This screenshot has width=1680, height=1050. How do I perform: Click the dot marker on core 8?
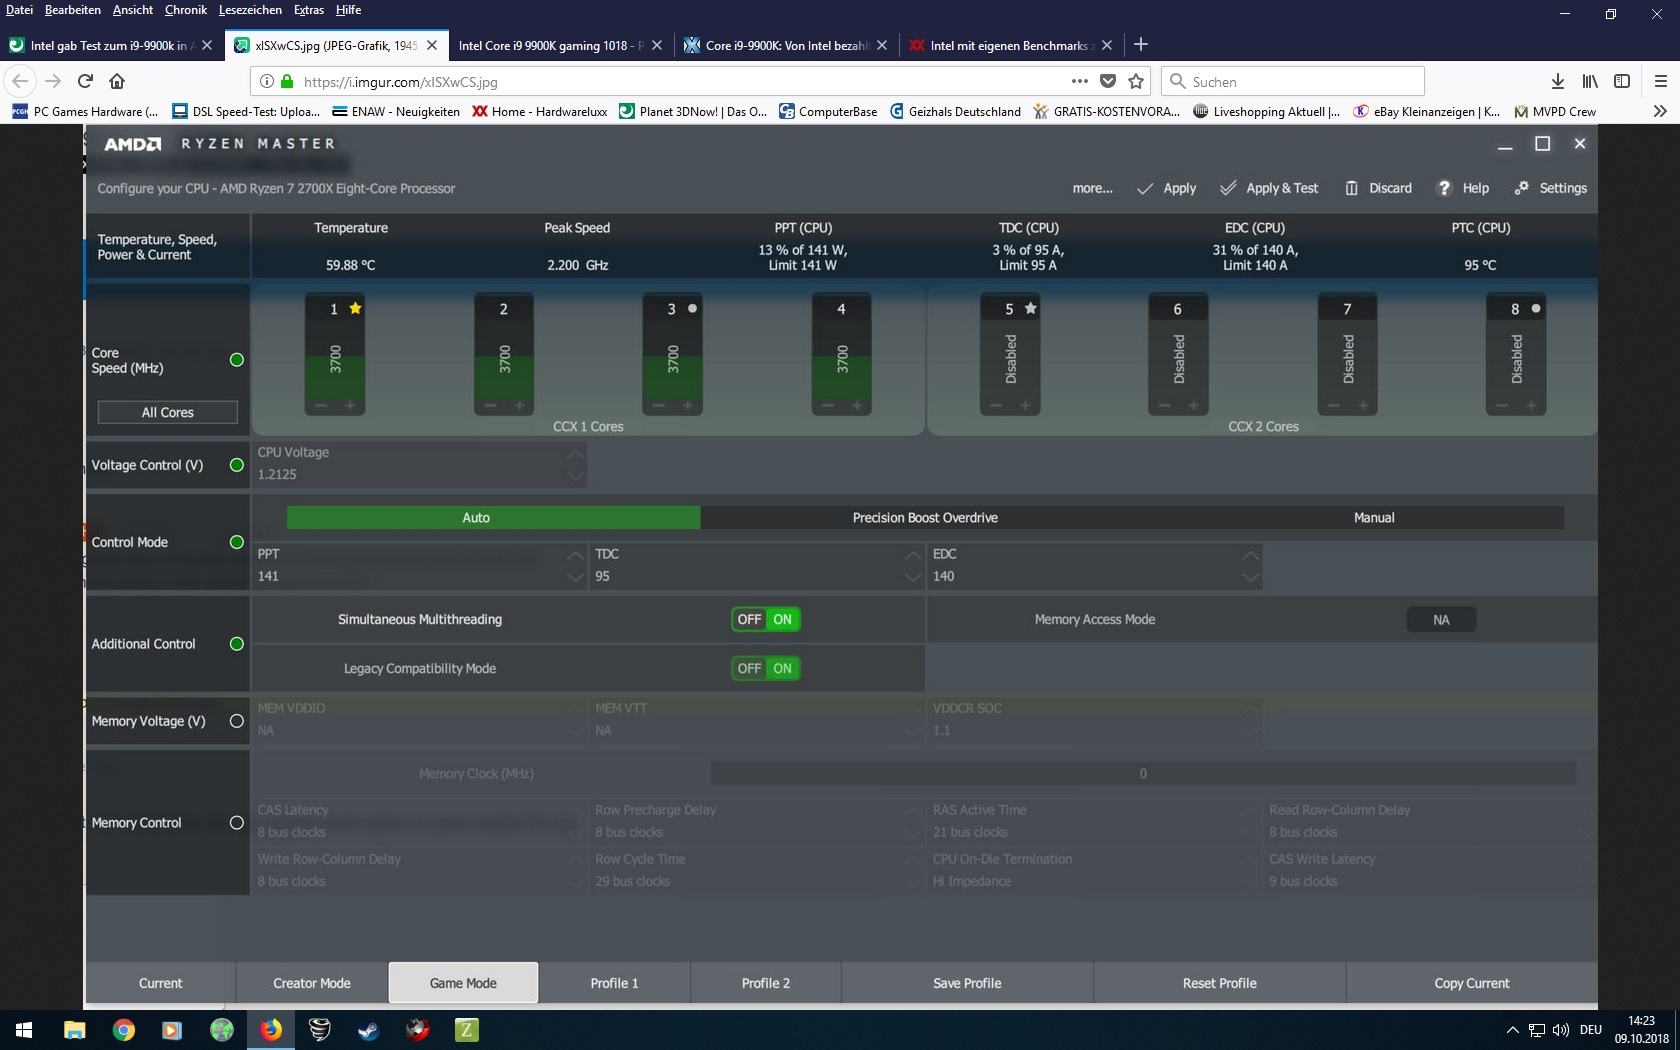tap(1536, 308)
